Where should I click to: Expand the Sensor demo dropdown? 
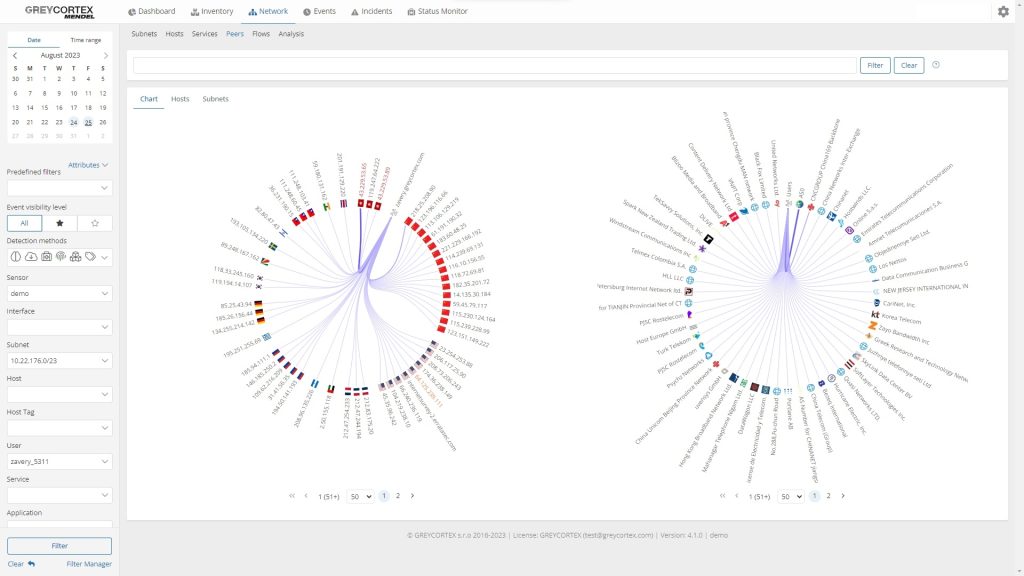point(59,294)
